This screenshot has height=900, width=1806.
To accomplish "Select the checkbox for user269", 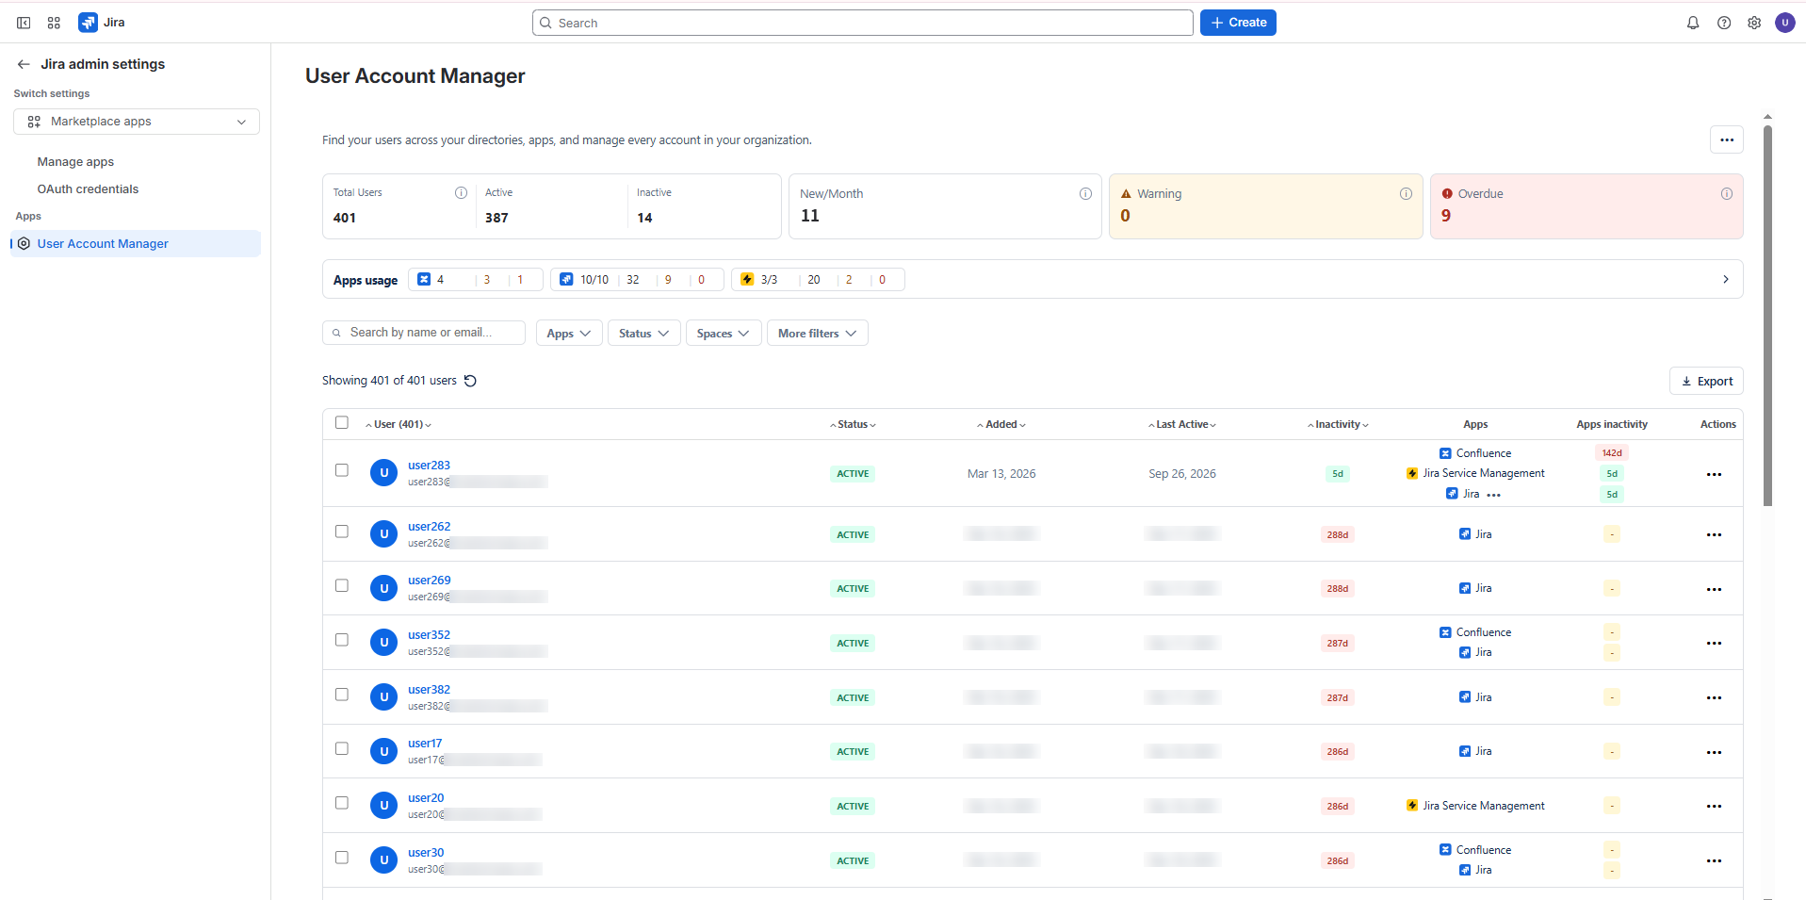I will click(x=342, y=586).
